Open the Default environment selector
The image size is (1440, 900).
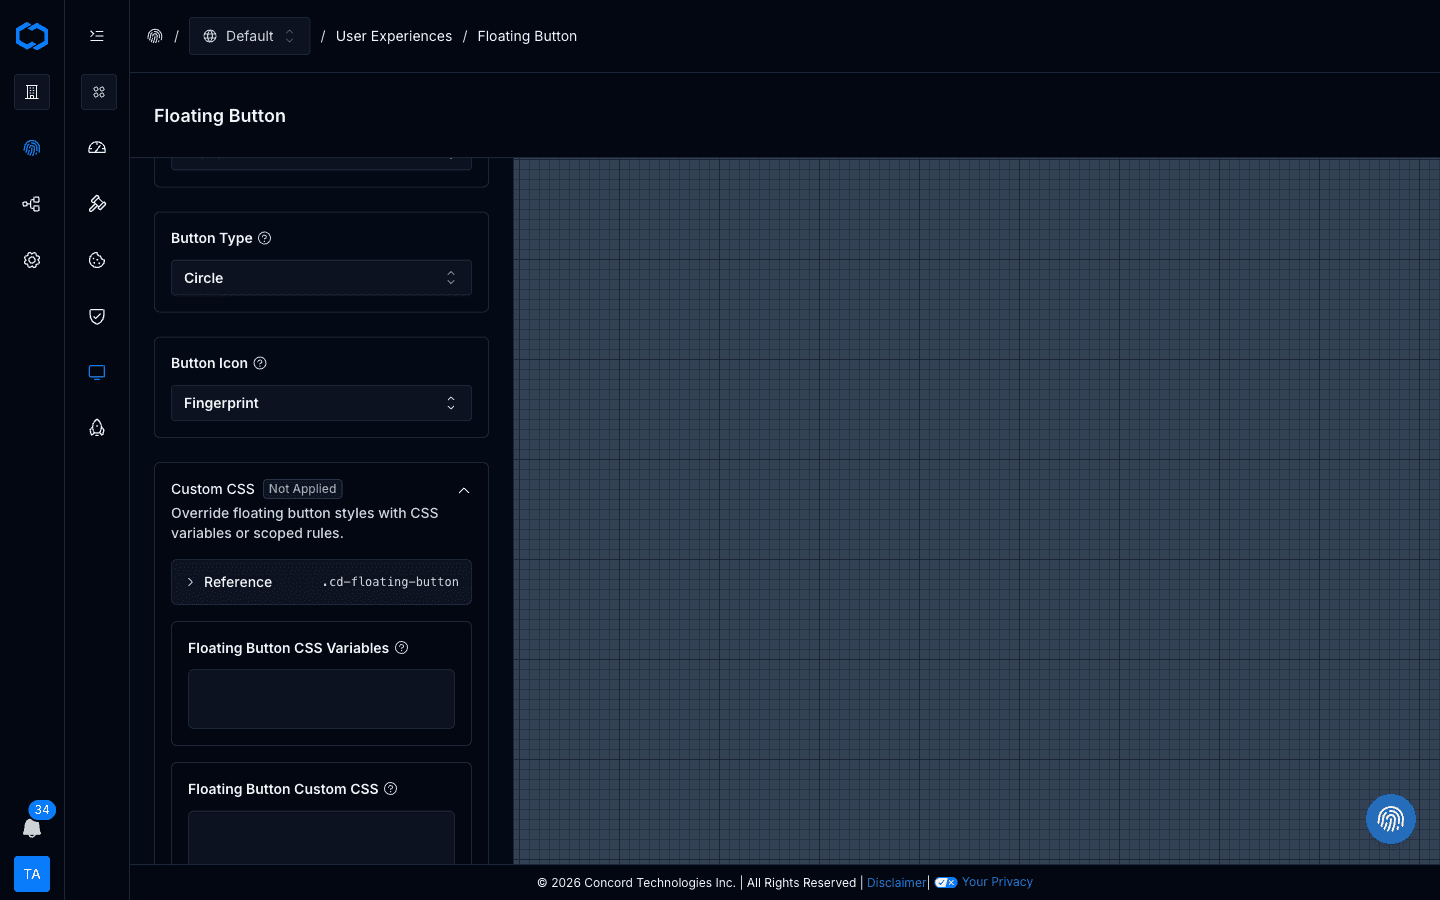coord(249,36)
